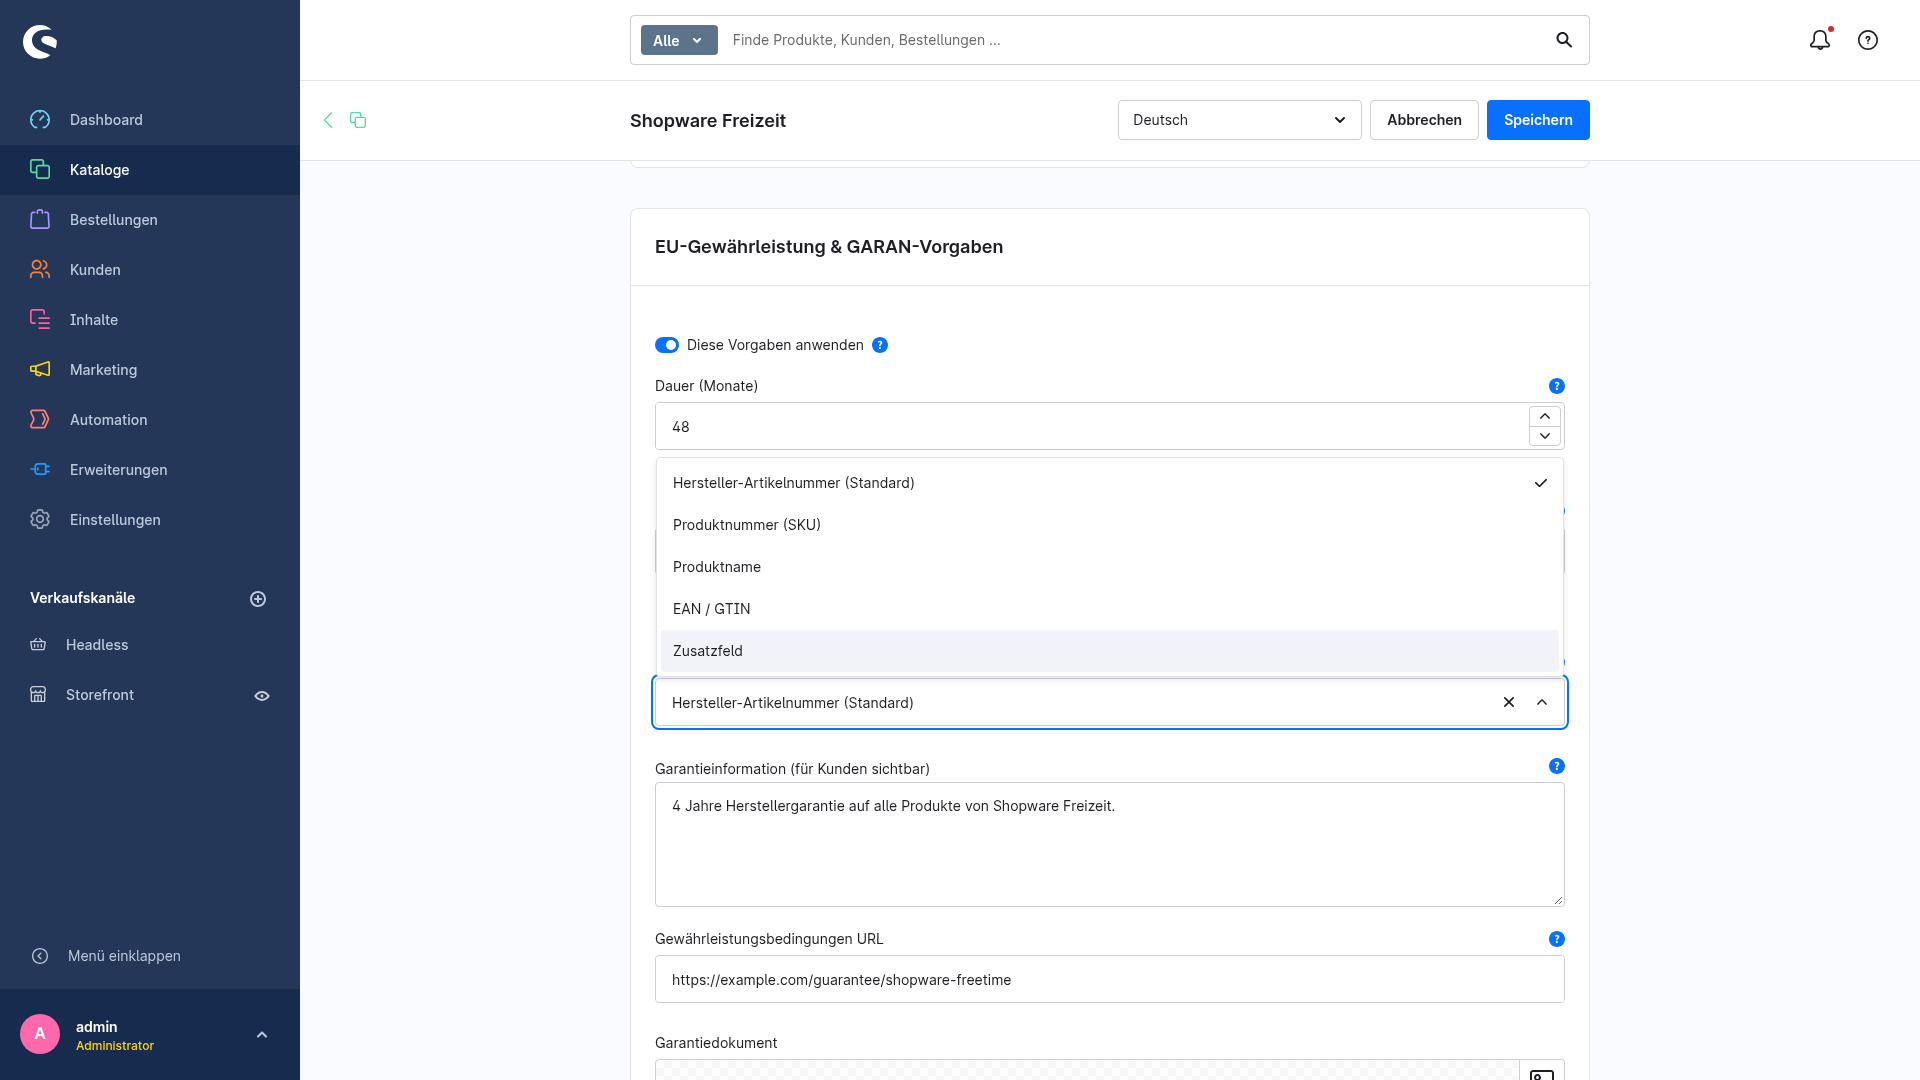Pick the Zusatzfeld option
Image resolution: width=1920 pixels, height=1080 pixels.
pos(1110,651)
